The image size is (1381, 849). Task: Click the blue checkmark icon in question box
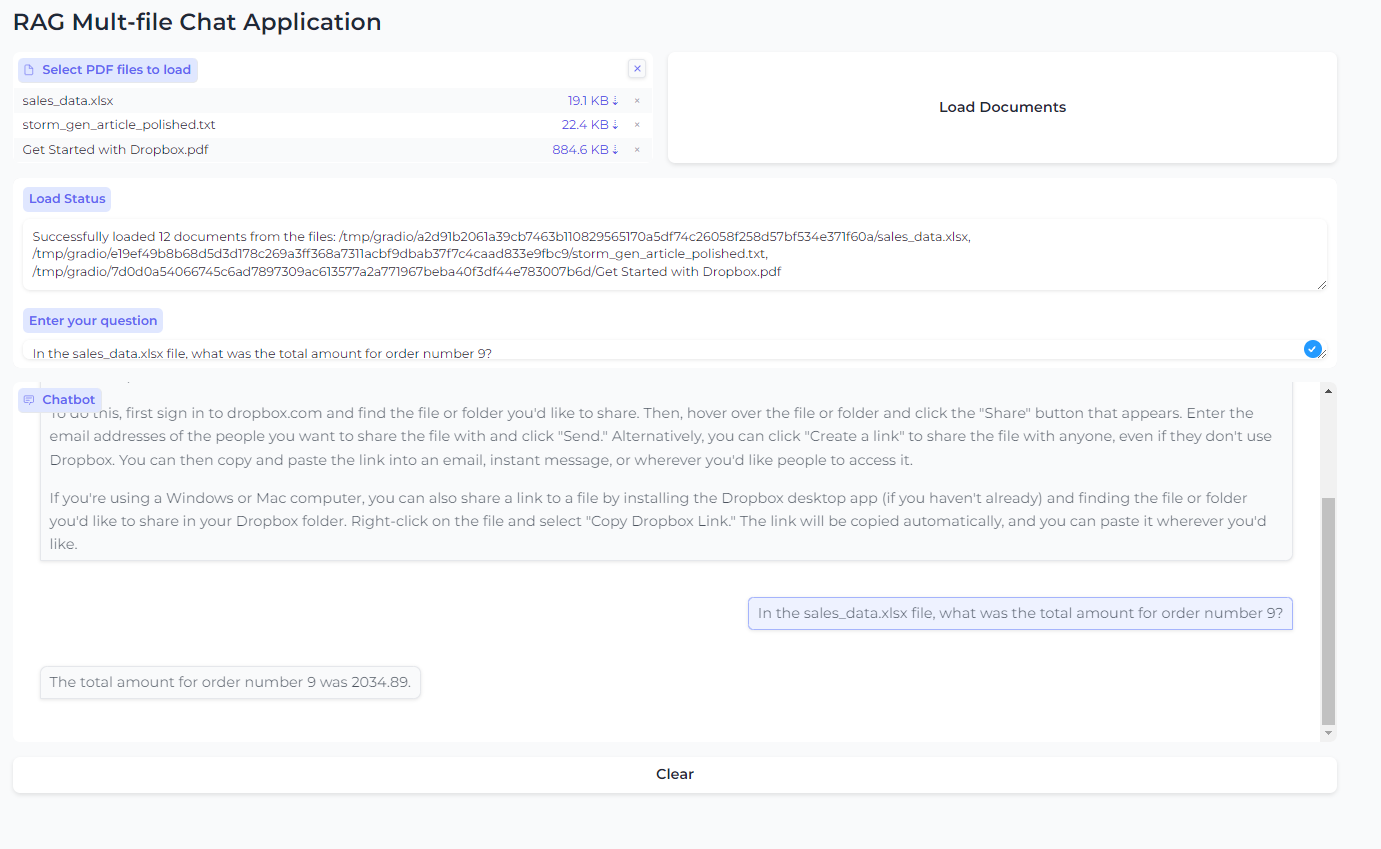[1313, 348]
